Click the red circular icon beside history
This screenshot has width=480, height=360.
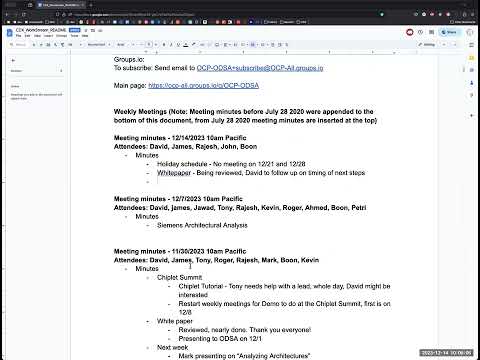pos(410,32)
